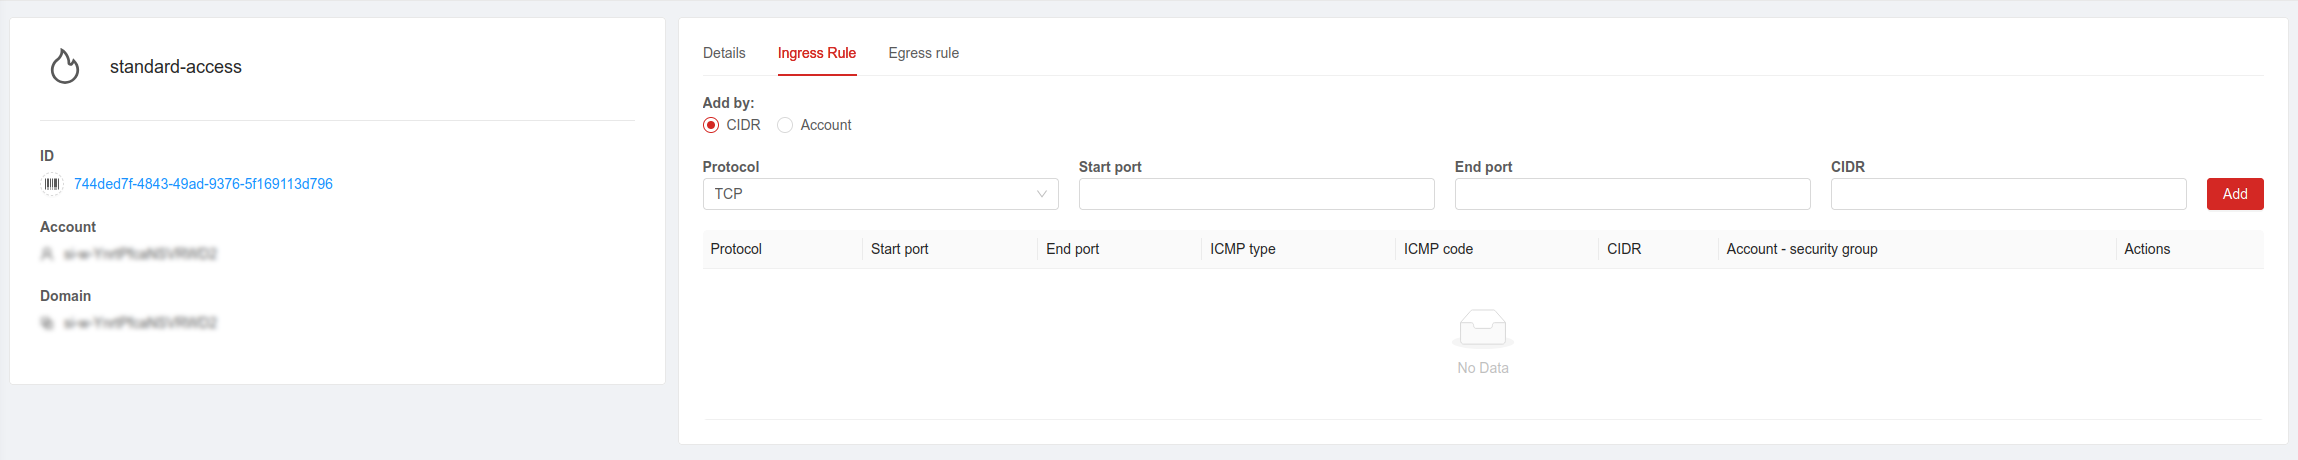Click the Actions column header
This screenshot has width=2298, height=460.
[2146, 249]
